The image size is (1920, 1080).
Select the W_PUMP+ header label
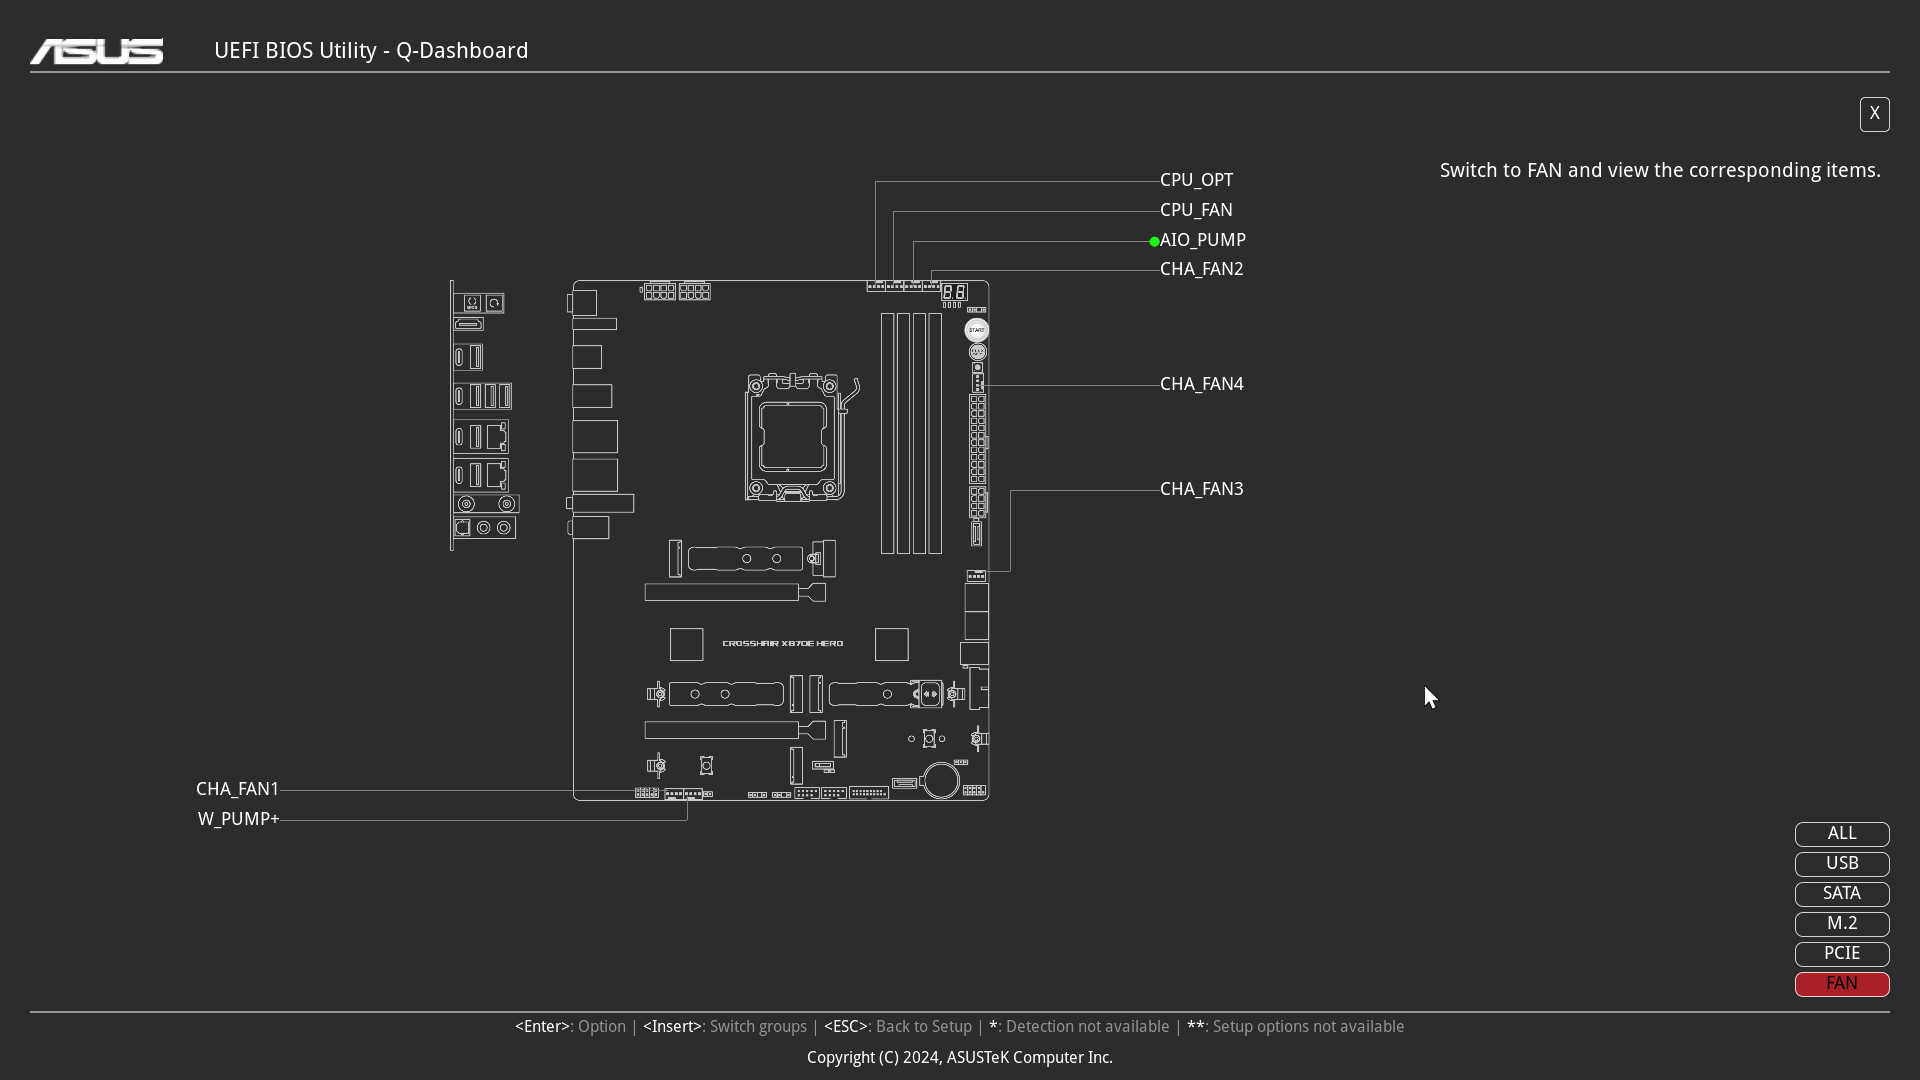pos(238,819)
